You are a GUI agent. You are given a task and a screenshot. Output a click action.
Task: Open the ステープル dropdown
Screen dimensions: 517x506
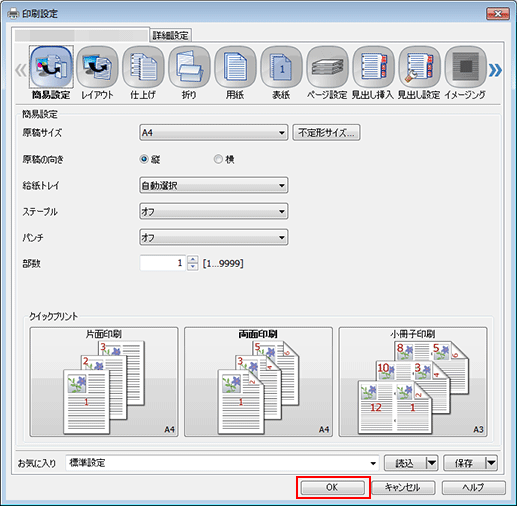214,211
